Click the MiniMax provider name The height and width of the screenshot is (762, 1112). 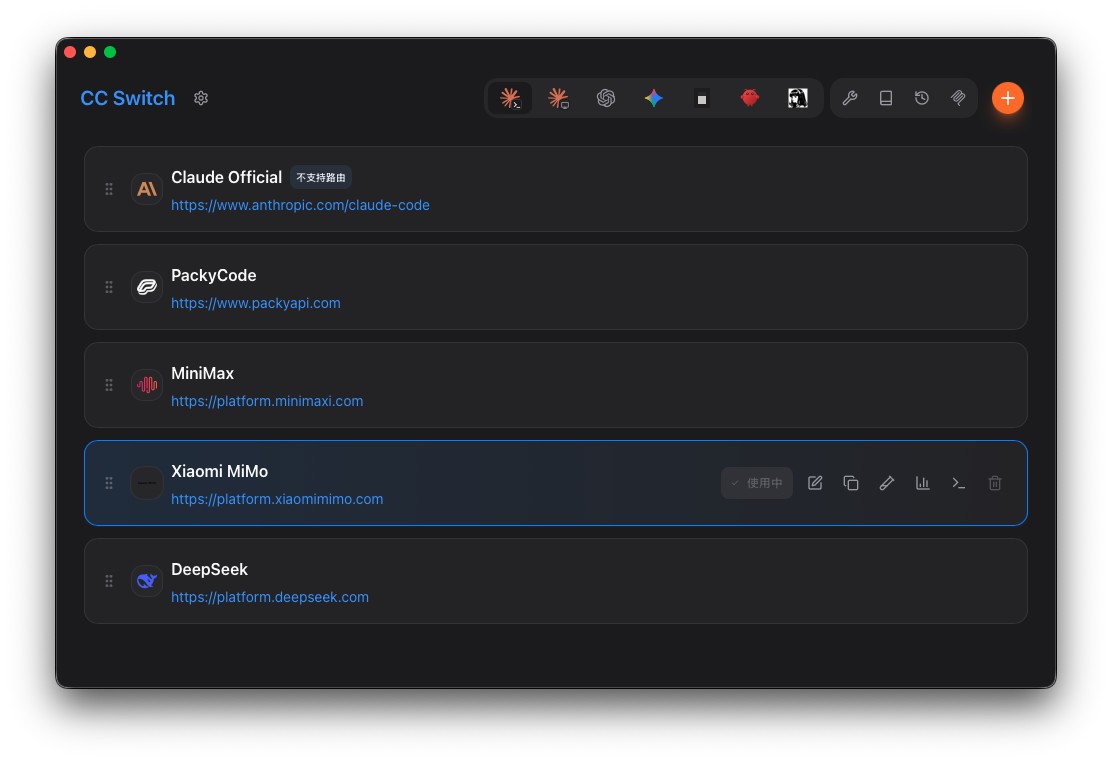coord(202,373)
